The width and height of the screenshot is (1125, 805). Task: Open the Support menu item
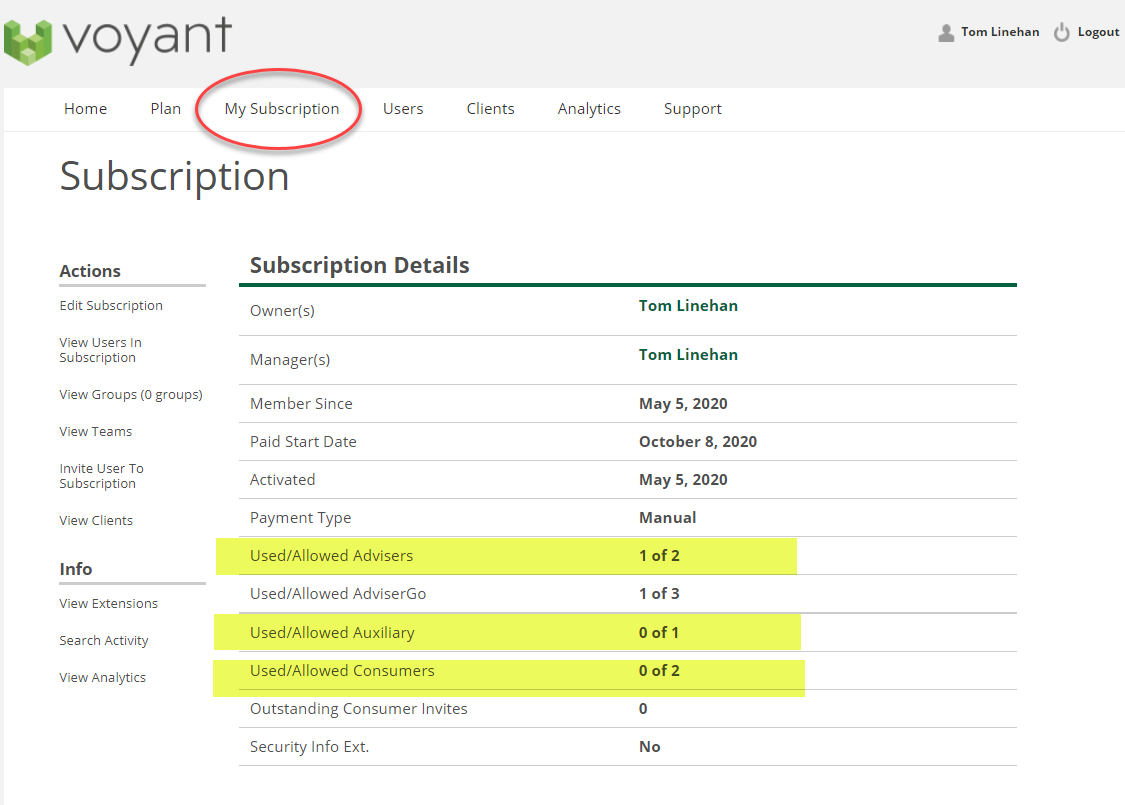point(692,109)
